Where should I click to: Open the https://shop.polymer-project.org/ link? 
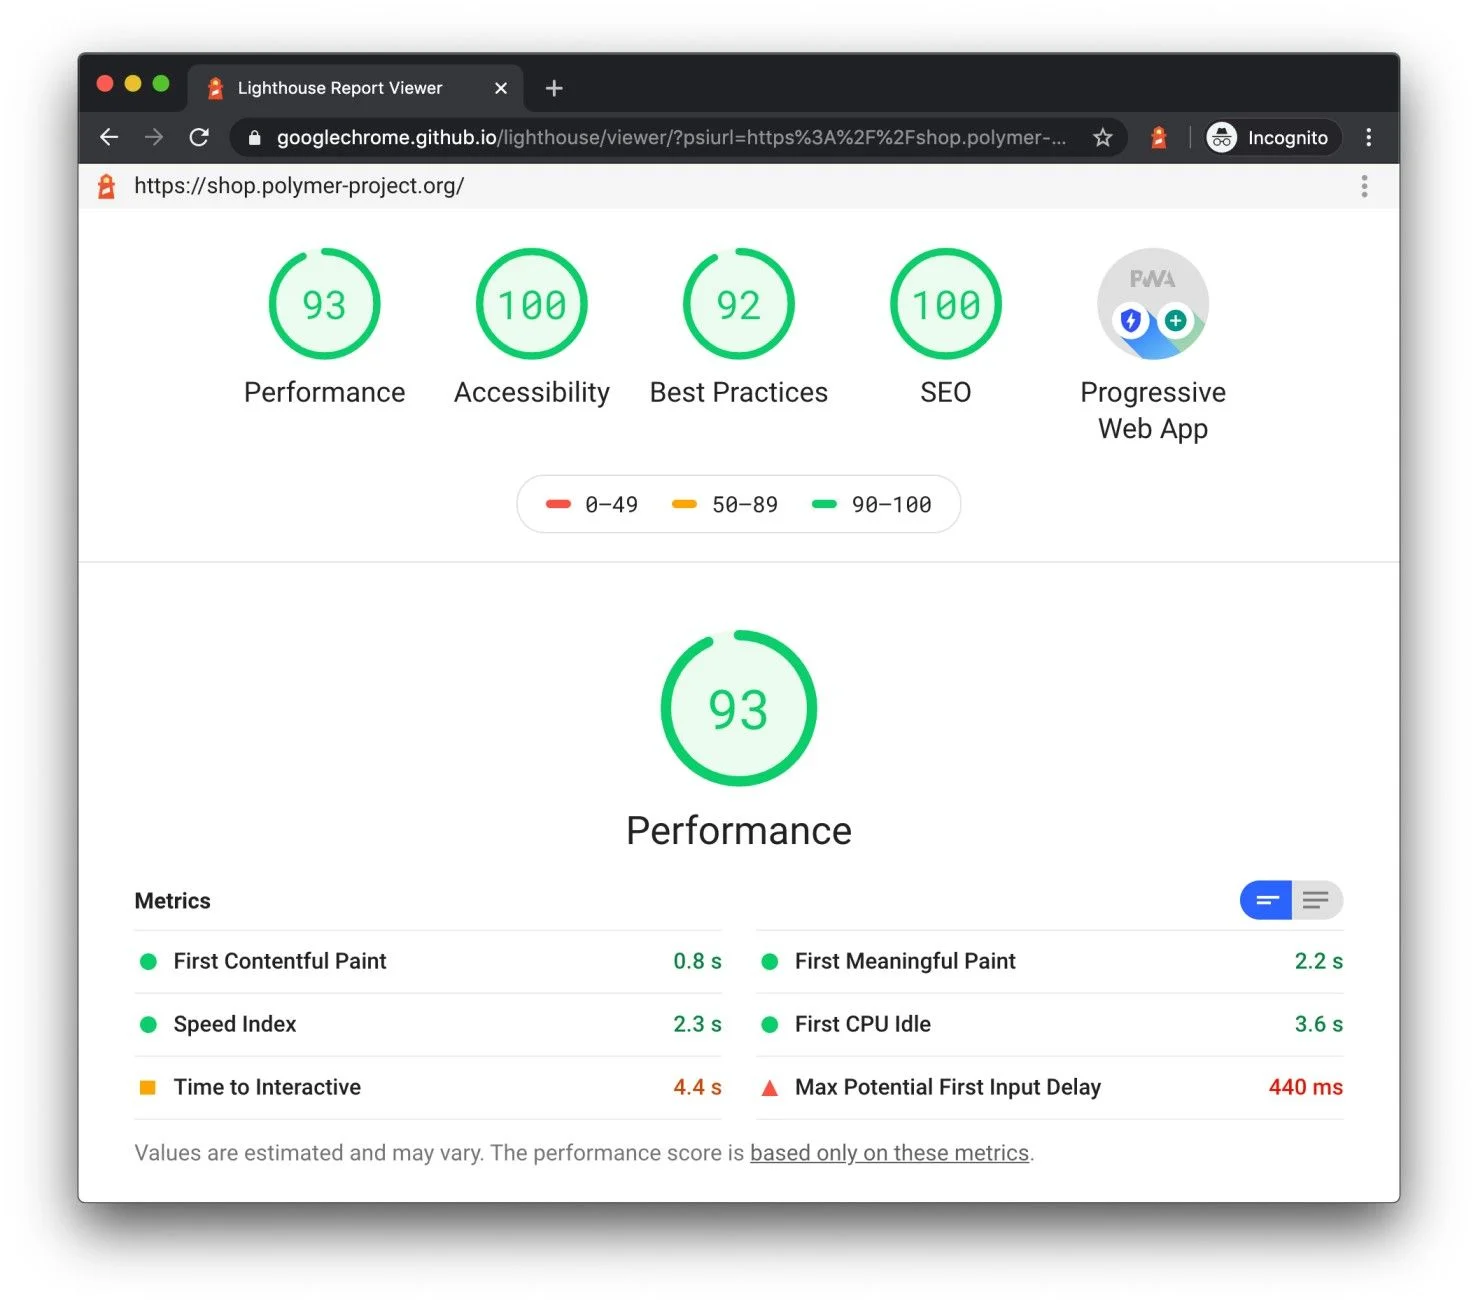299,186
